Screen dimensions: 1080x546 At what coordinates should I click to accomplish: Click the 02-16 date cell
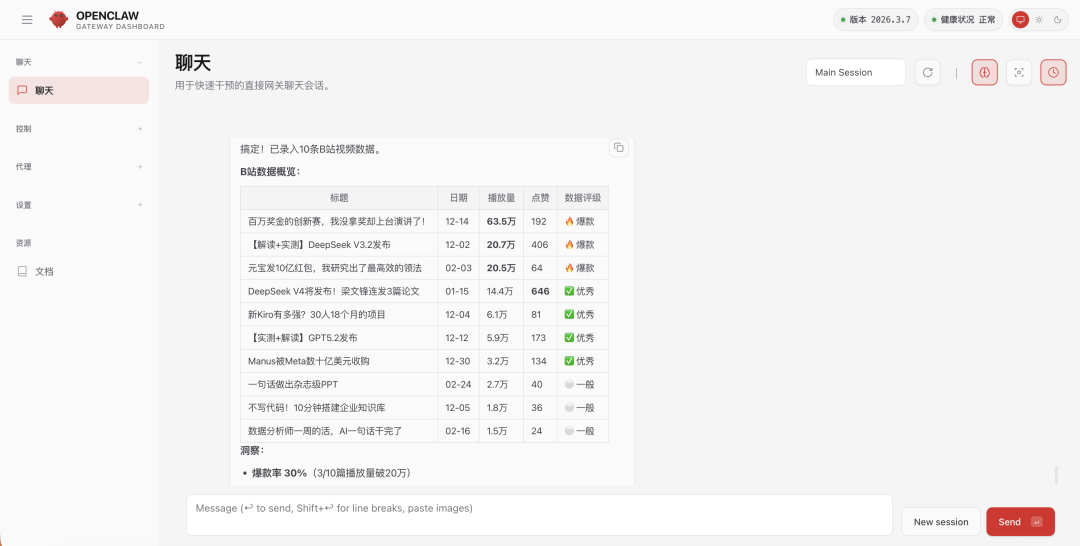[x=457, y=431]
